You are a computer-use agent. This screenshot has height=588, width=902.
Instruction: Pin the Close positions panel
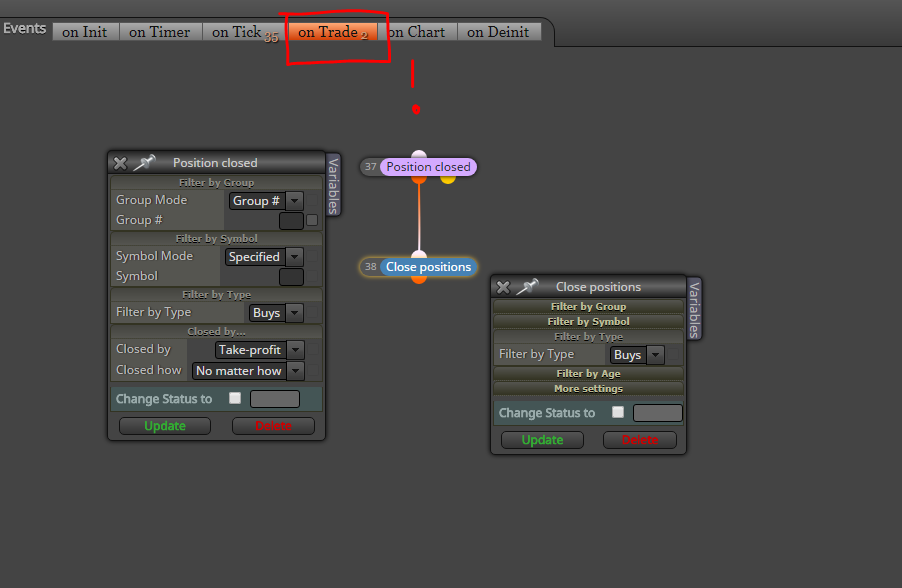(x=528, y=287)
